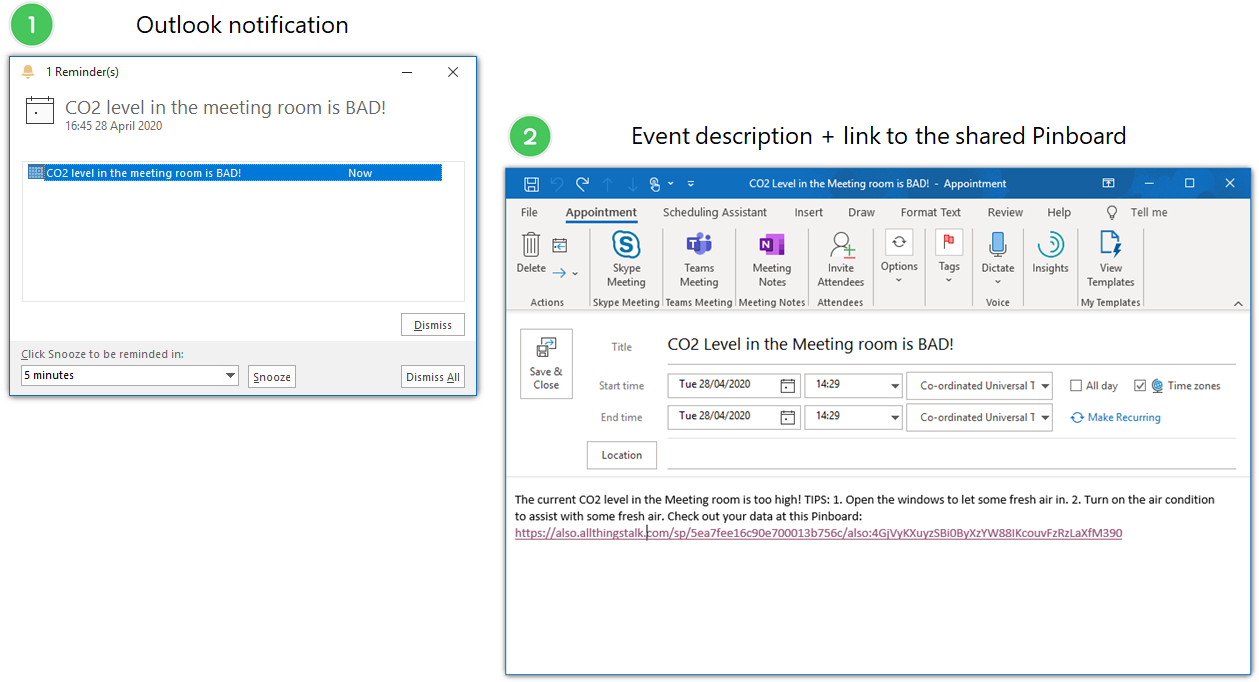This screenshot has width=1259, height=682.
Task: Collapse the ribbon with the chevron
Action: (x=1238, y=303)
